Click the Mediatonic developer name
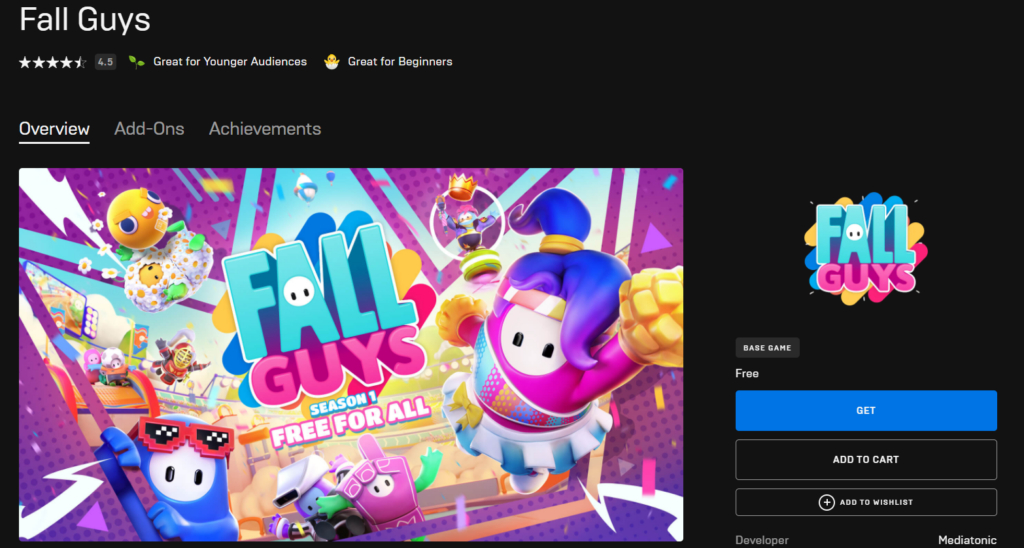The width and height of the screenshot is (1024, 548). [967, 540]
